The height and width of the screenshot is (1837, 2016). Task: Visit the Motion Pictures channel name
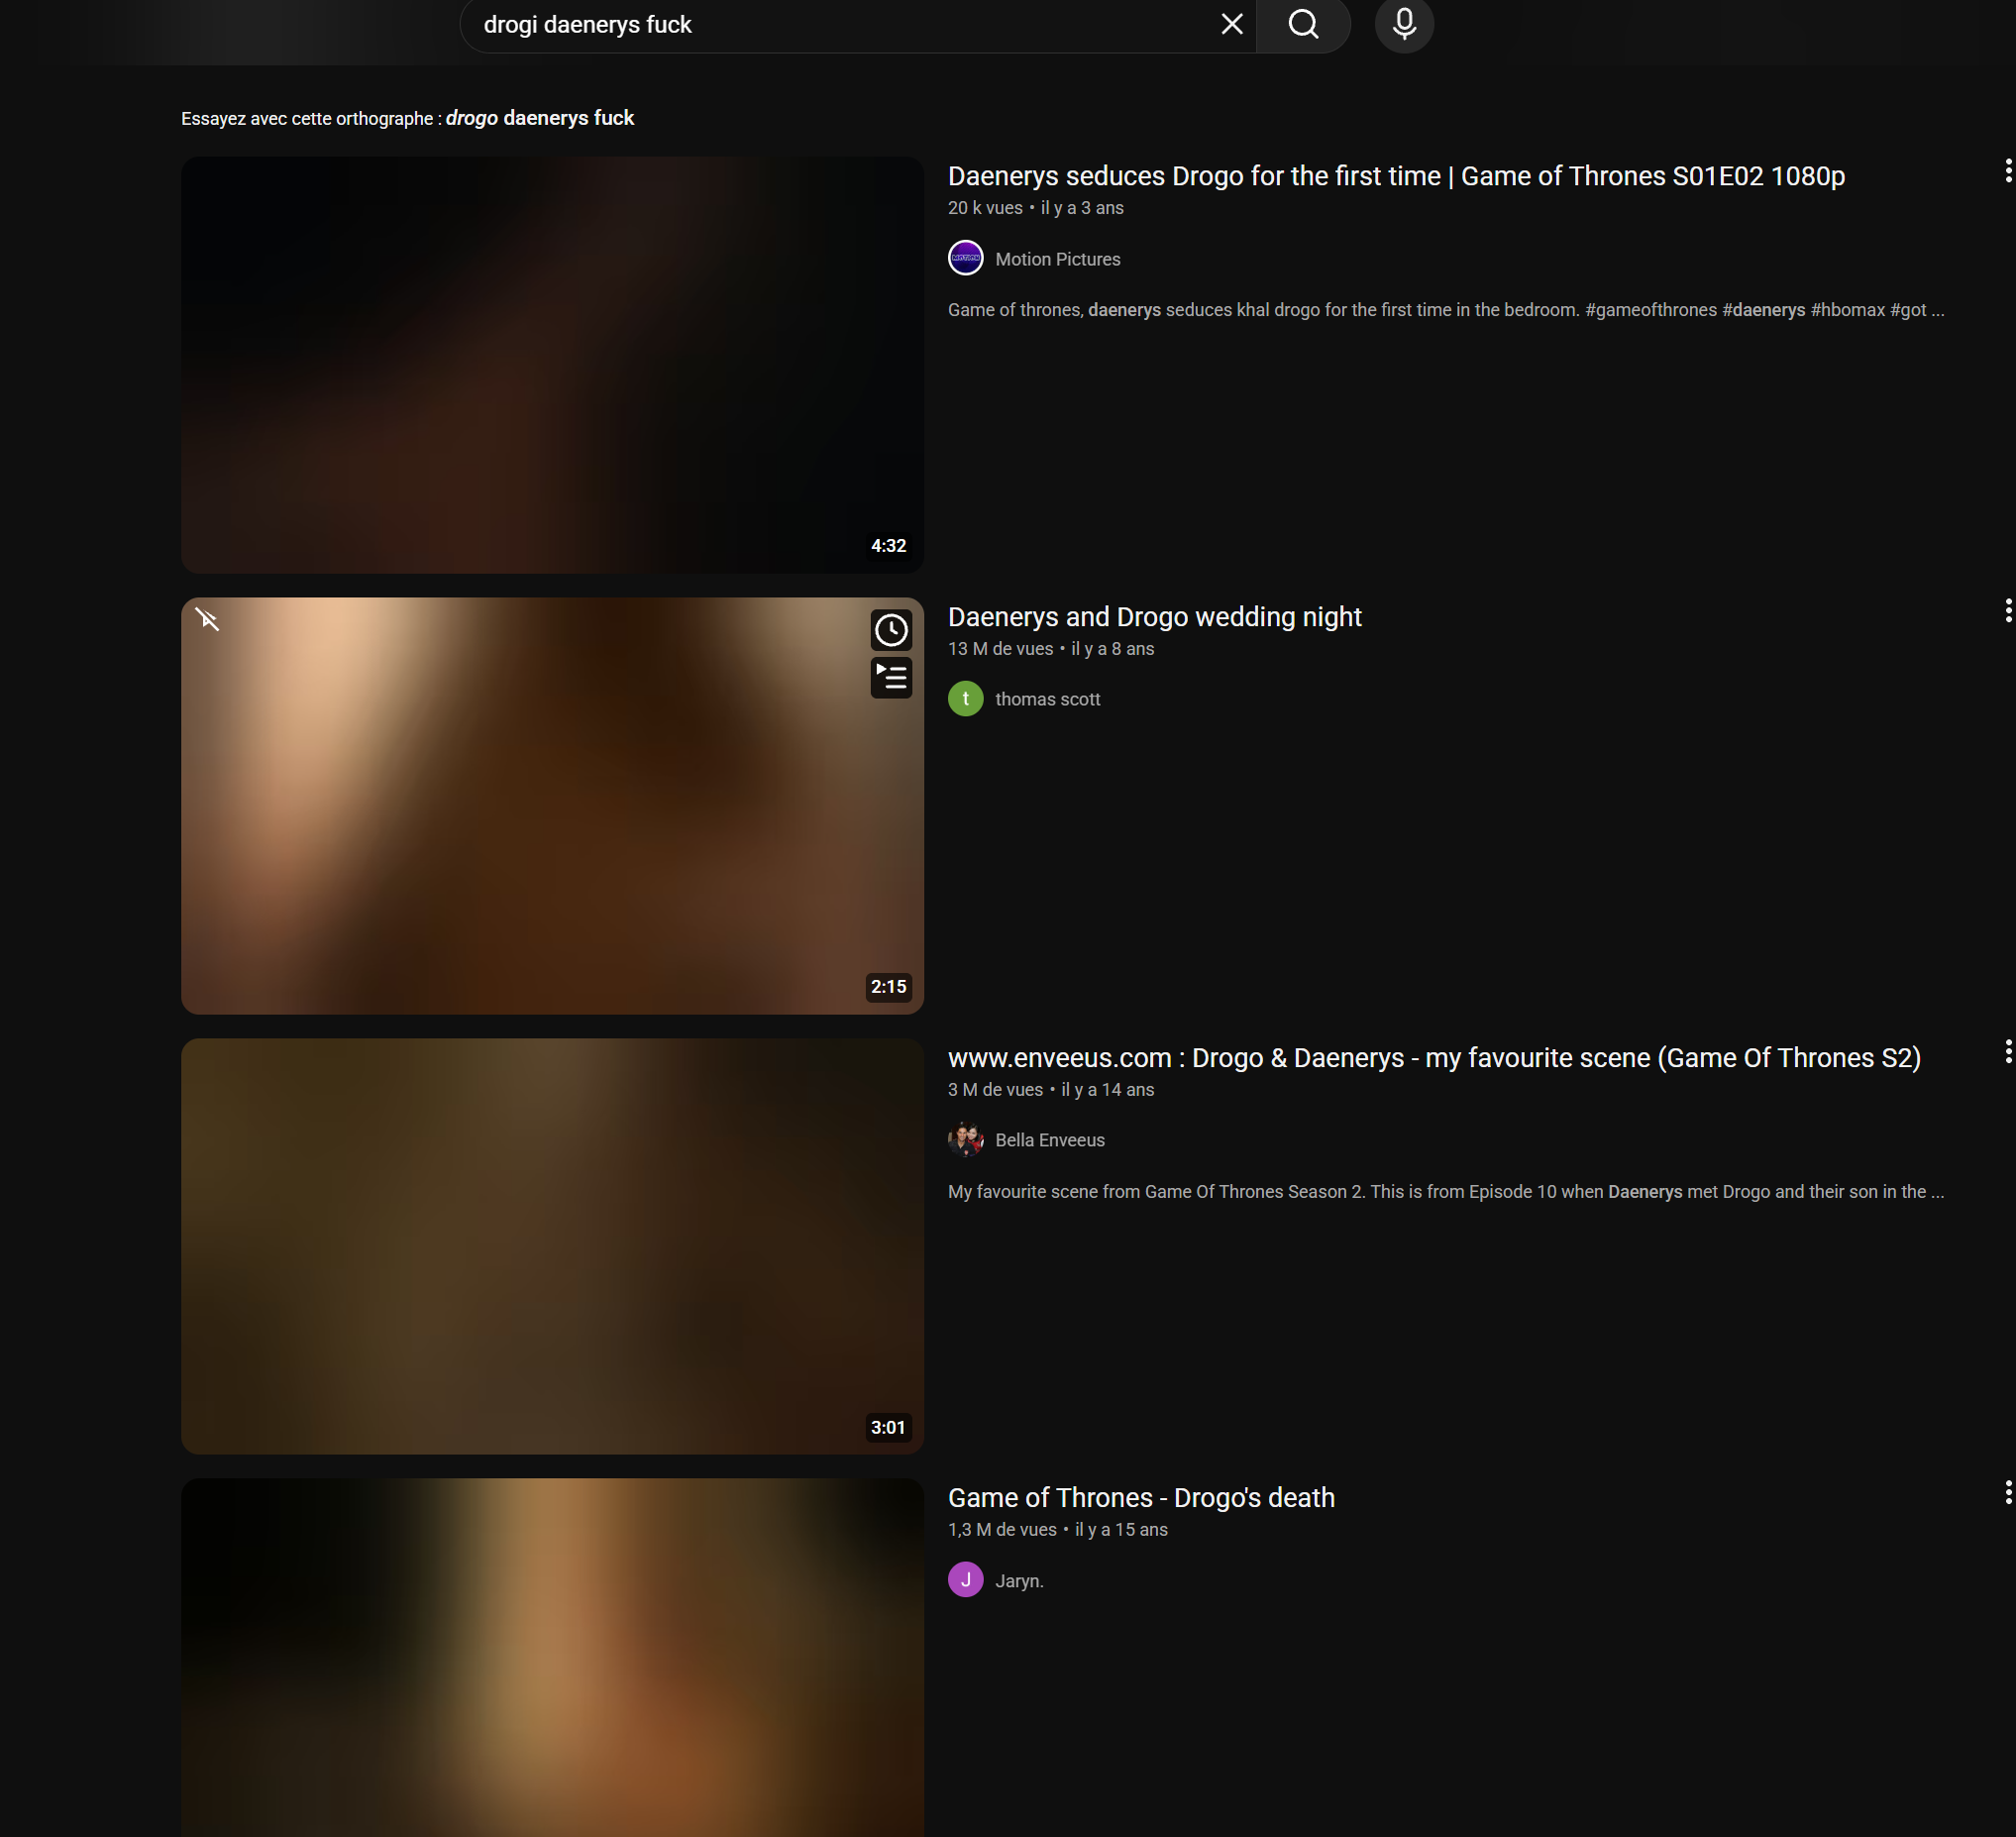[x=1058, y=259]
